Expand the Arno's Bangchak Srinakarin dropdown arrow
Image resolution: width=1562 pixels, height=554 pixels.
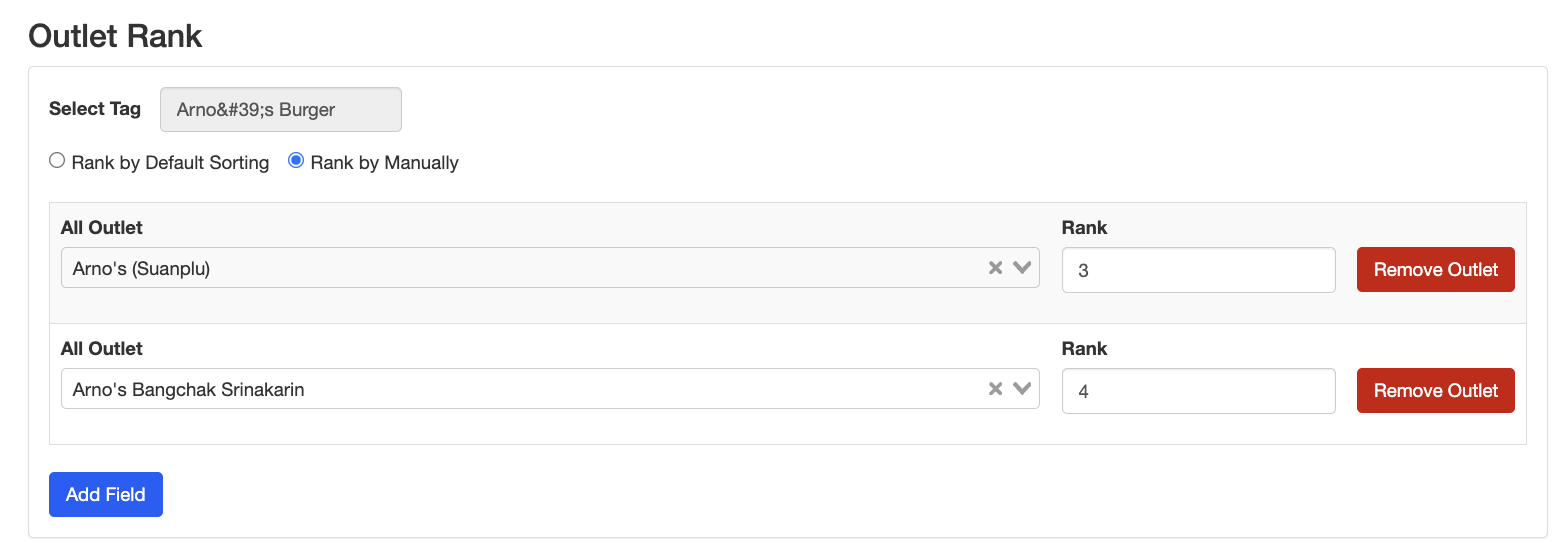pyautogui.click(x=1021, y=389)
